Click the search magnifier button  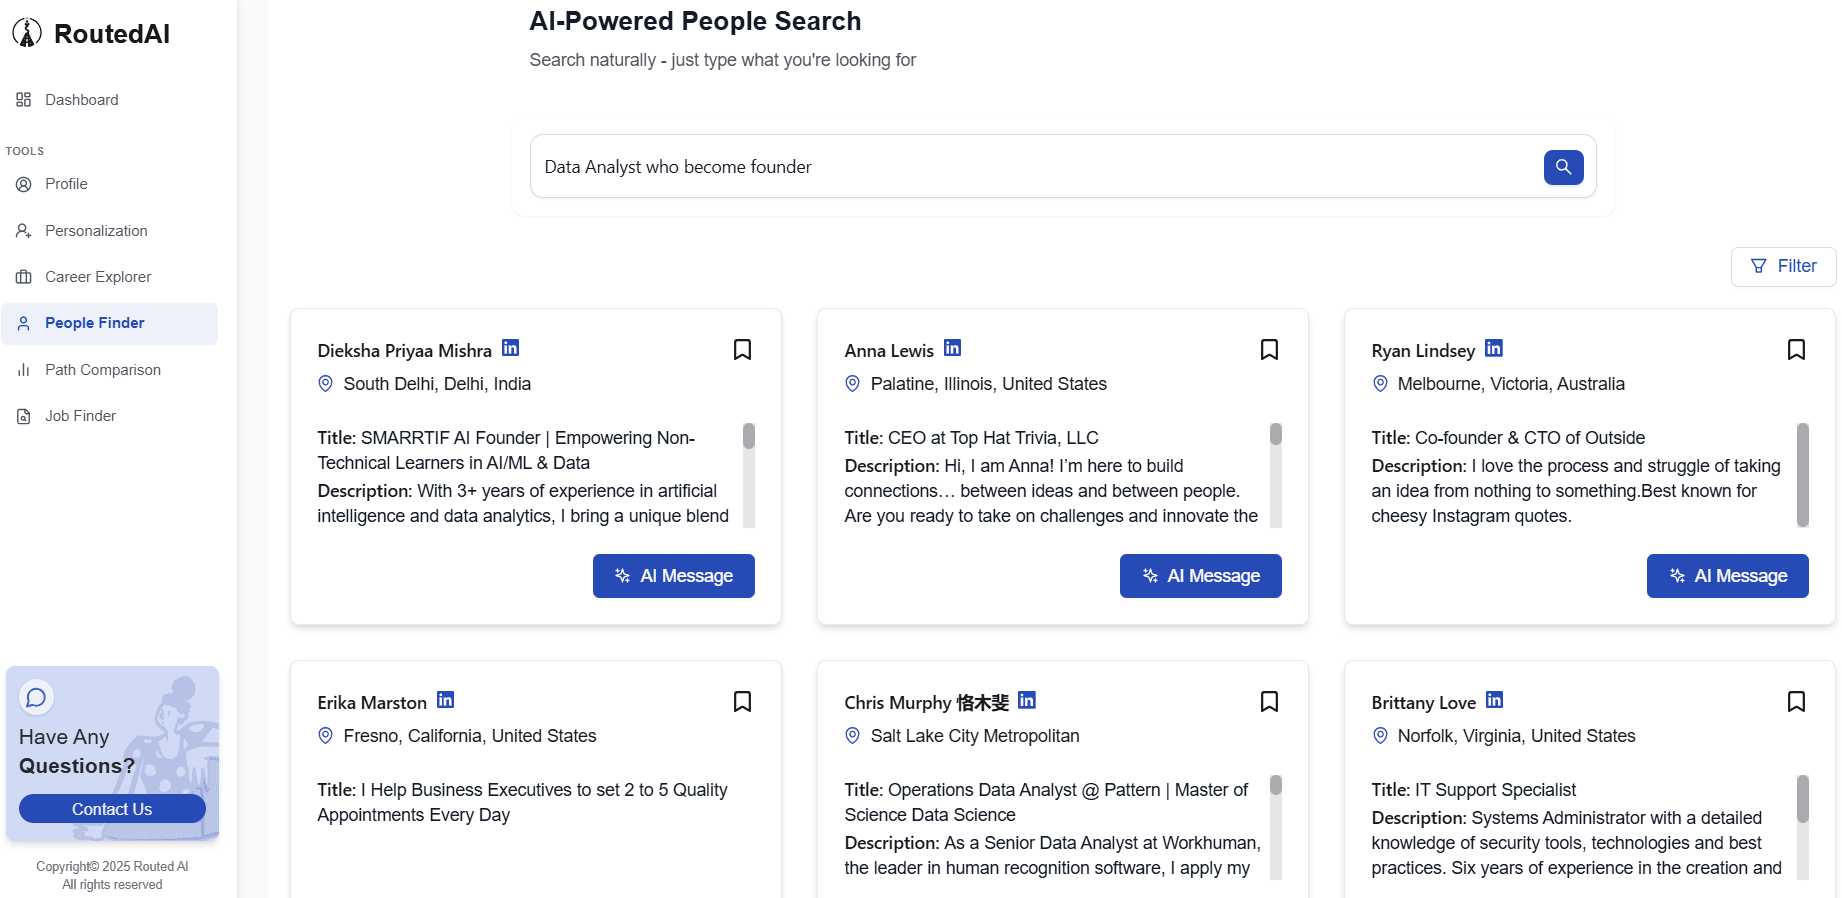click(1562, 167)
